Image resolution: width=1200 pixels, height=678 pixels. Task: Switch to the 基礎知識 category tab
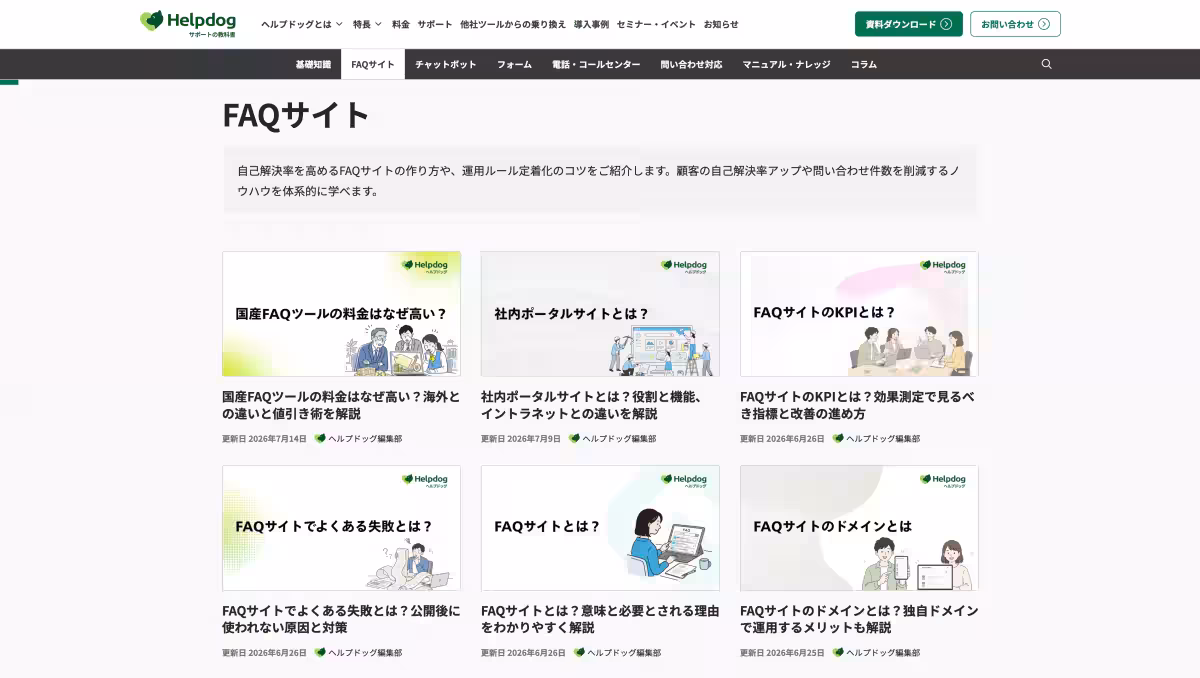tap(313, 64)
